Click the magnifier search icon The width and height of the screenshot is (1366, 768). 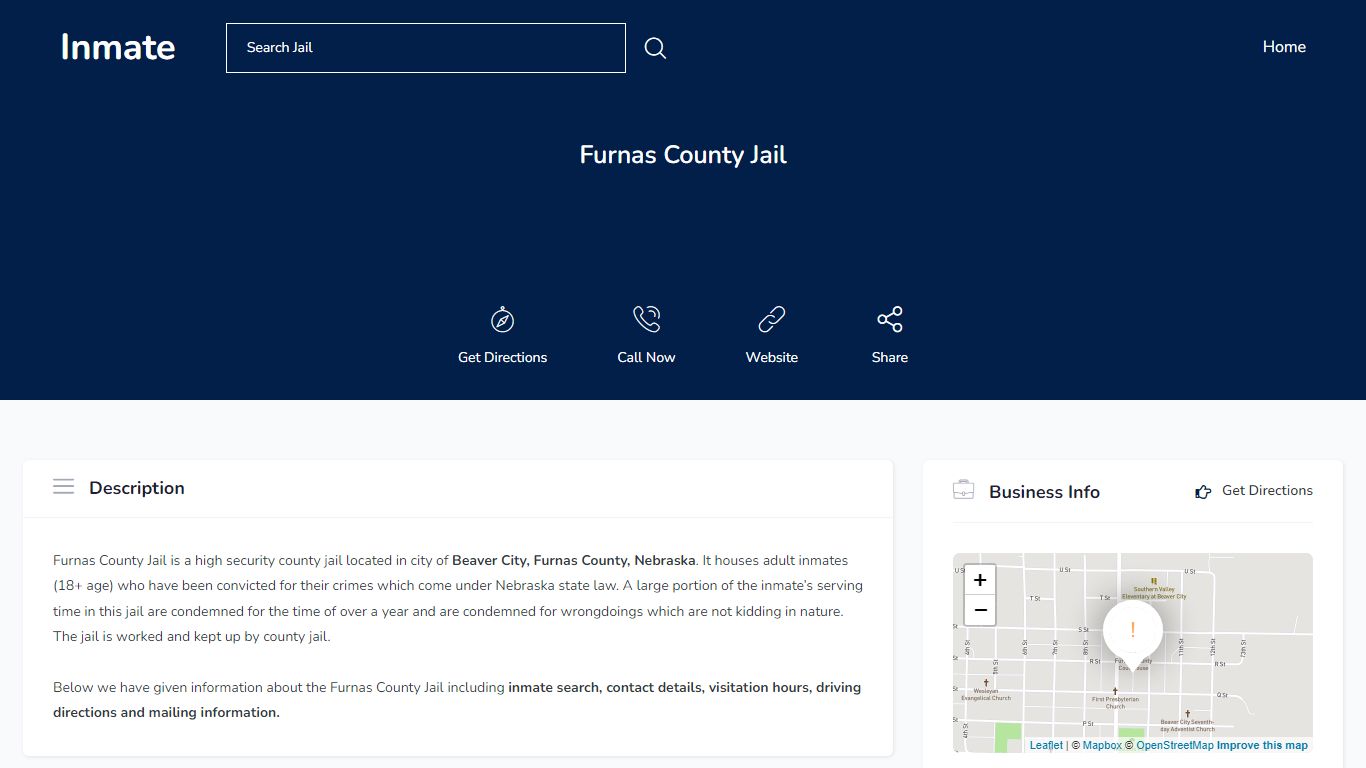click(655, 48)
